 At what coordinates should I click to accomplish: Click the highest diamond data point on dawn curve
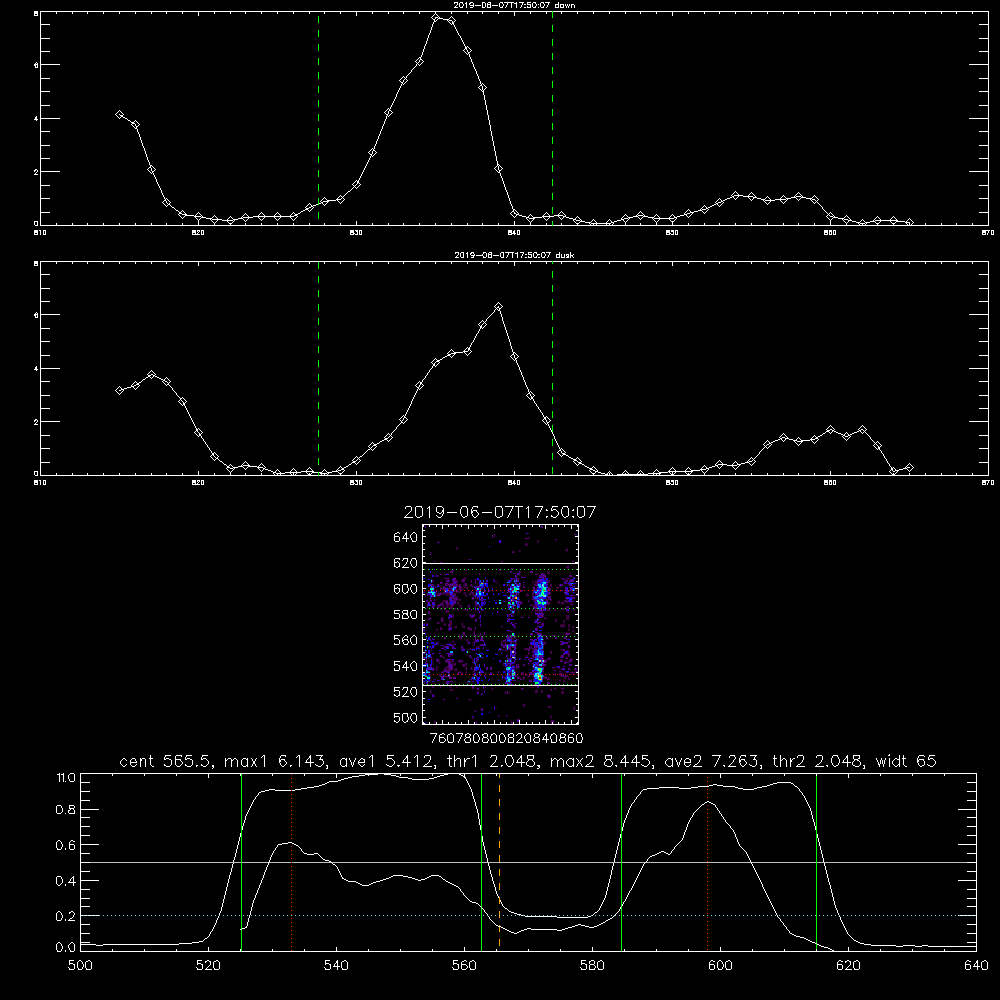(x=436, y=17)
